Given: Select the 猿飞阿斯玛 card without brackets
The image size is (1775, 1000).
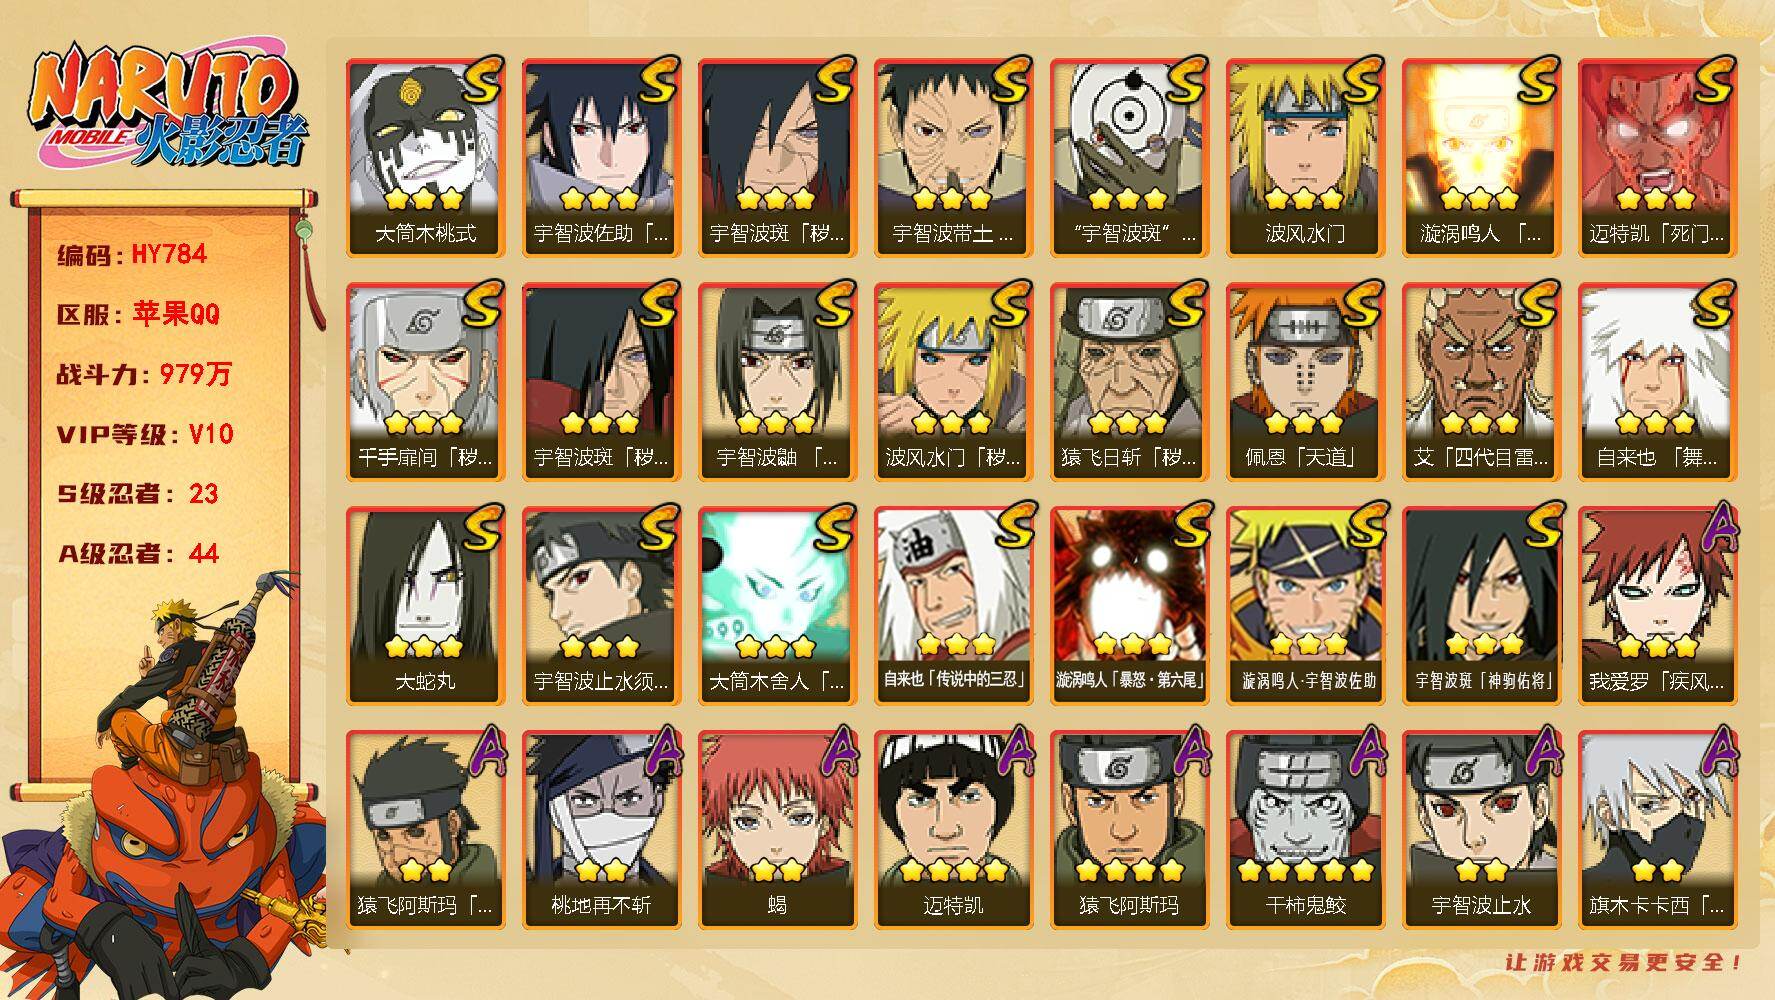Looking at the screenshot, I should (1129, 830).
